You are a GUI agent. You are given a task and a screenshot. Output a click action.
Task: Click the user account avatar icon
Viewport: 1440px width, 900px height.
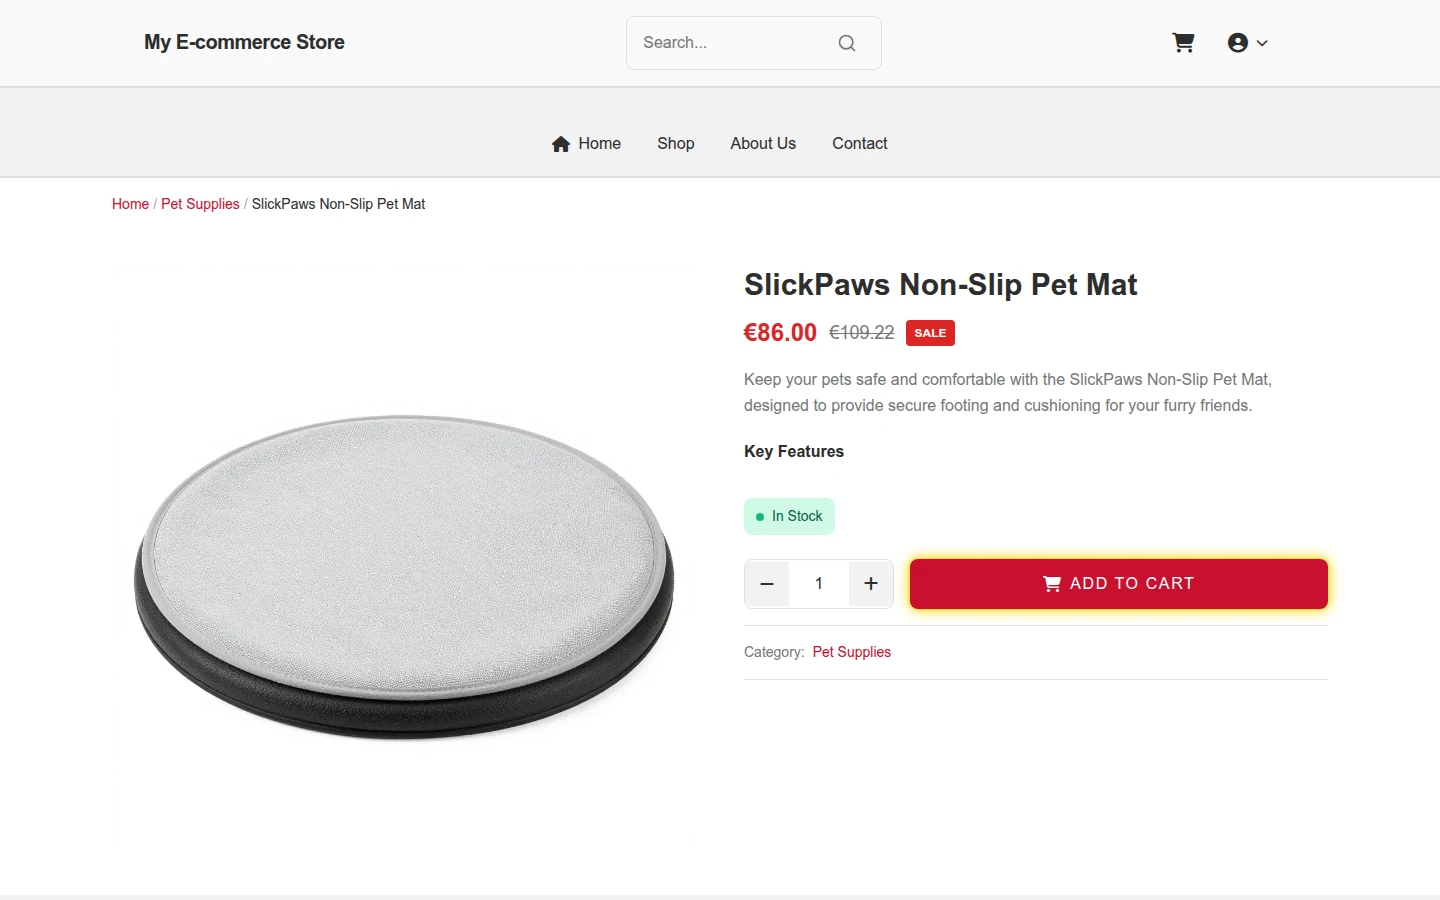click(1238, 43)
